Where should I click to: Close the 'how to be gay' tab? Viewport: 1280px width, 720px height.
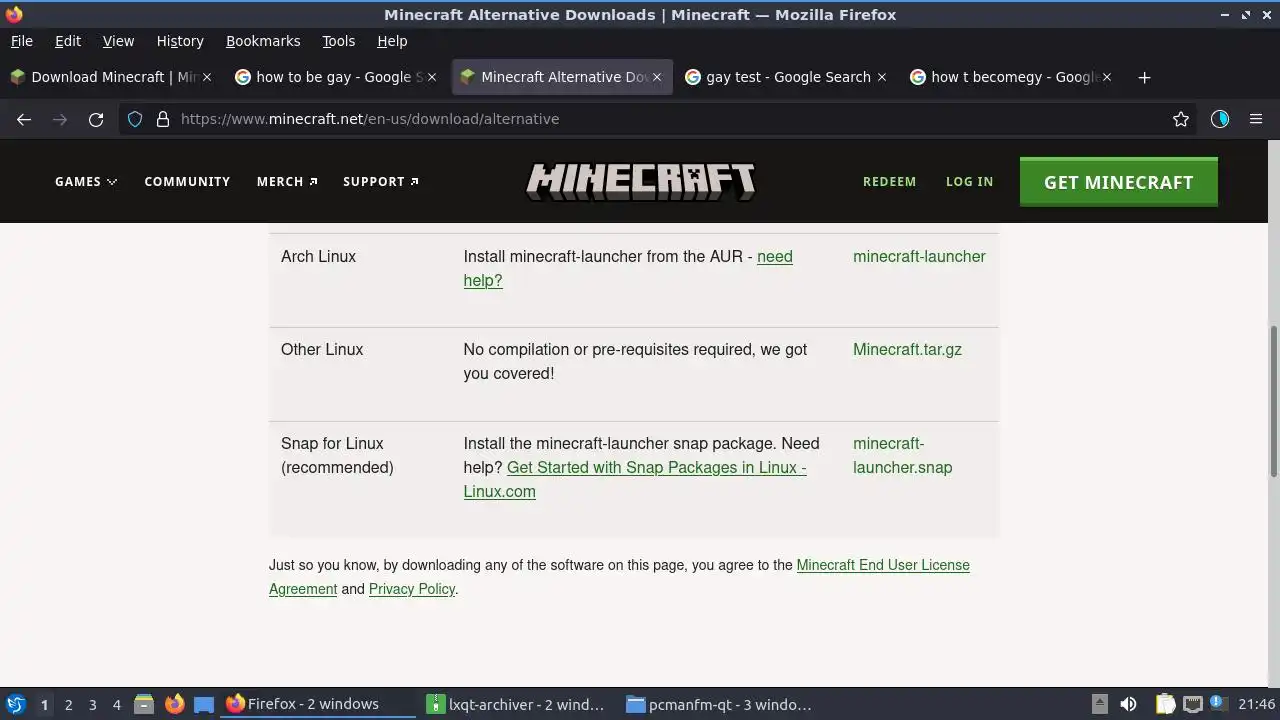click(432, 77)
